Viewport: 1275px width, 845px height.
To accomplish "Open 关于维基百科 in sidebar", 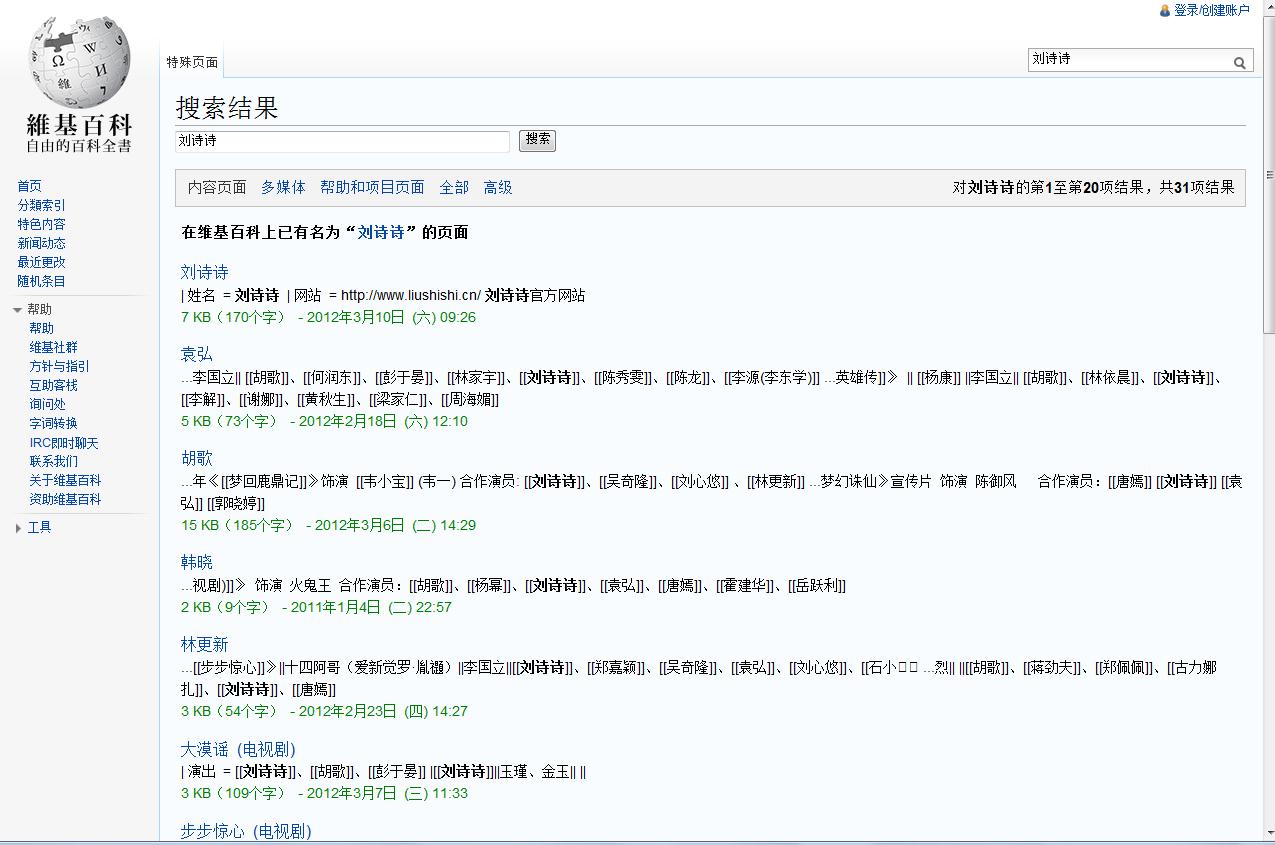I will coord(65,480).
